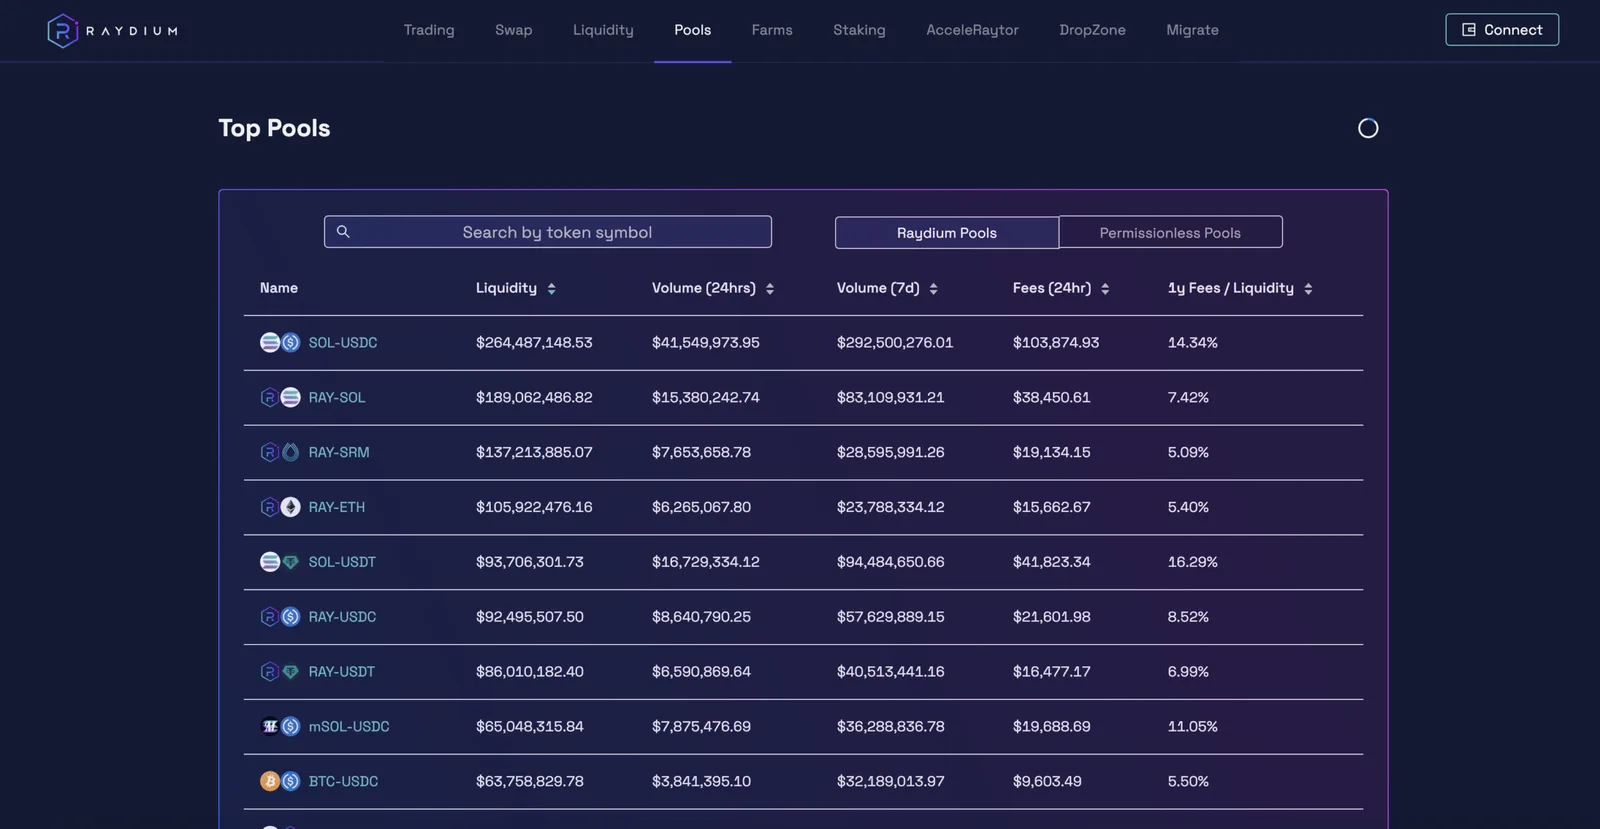This screenshot has height=829, width=1600.
Task: Sort by 1y Fees / Liquidity arrows
Action: (1308, 289)
